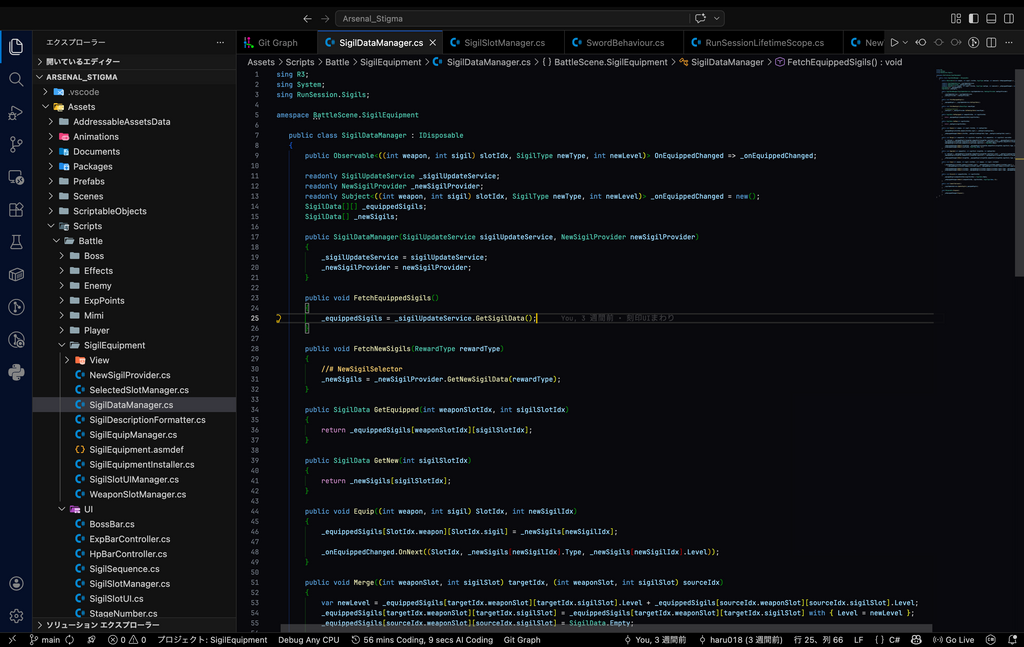1024x647 pixels.
Task: Open the Python icon in activity bar
Action: (x=16, y=372)
